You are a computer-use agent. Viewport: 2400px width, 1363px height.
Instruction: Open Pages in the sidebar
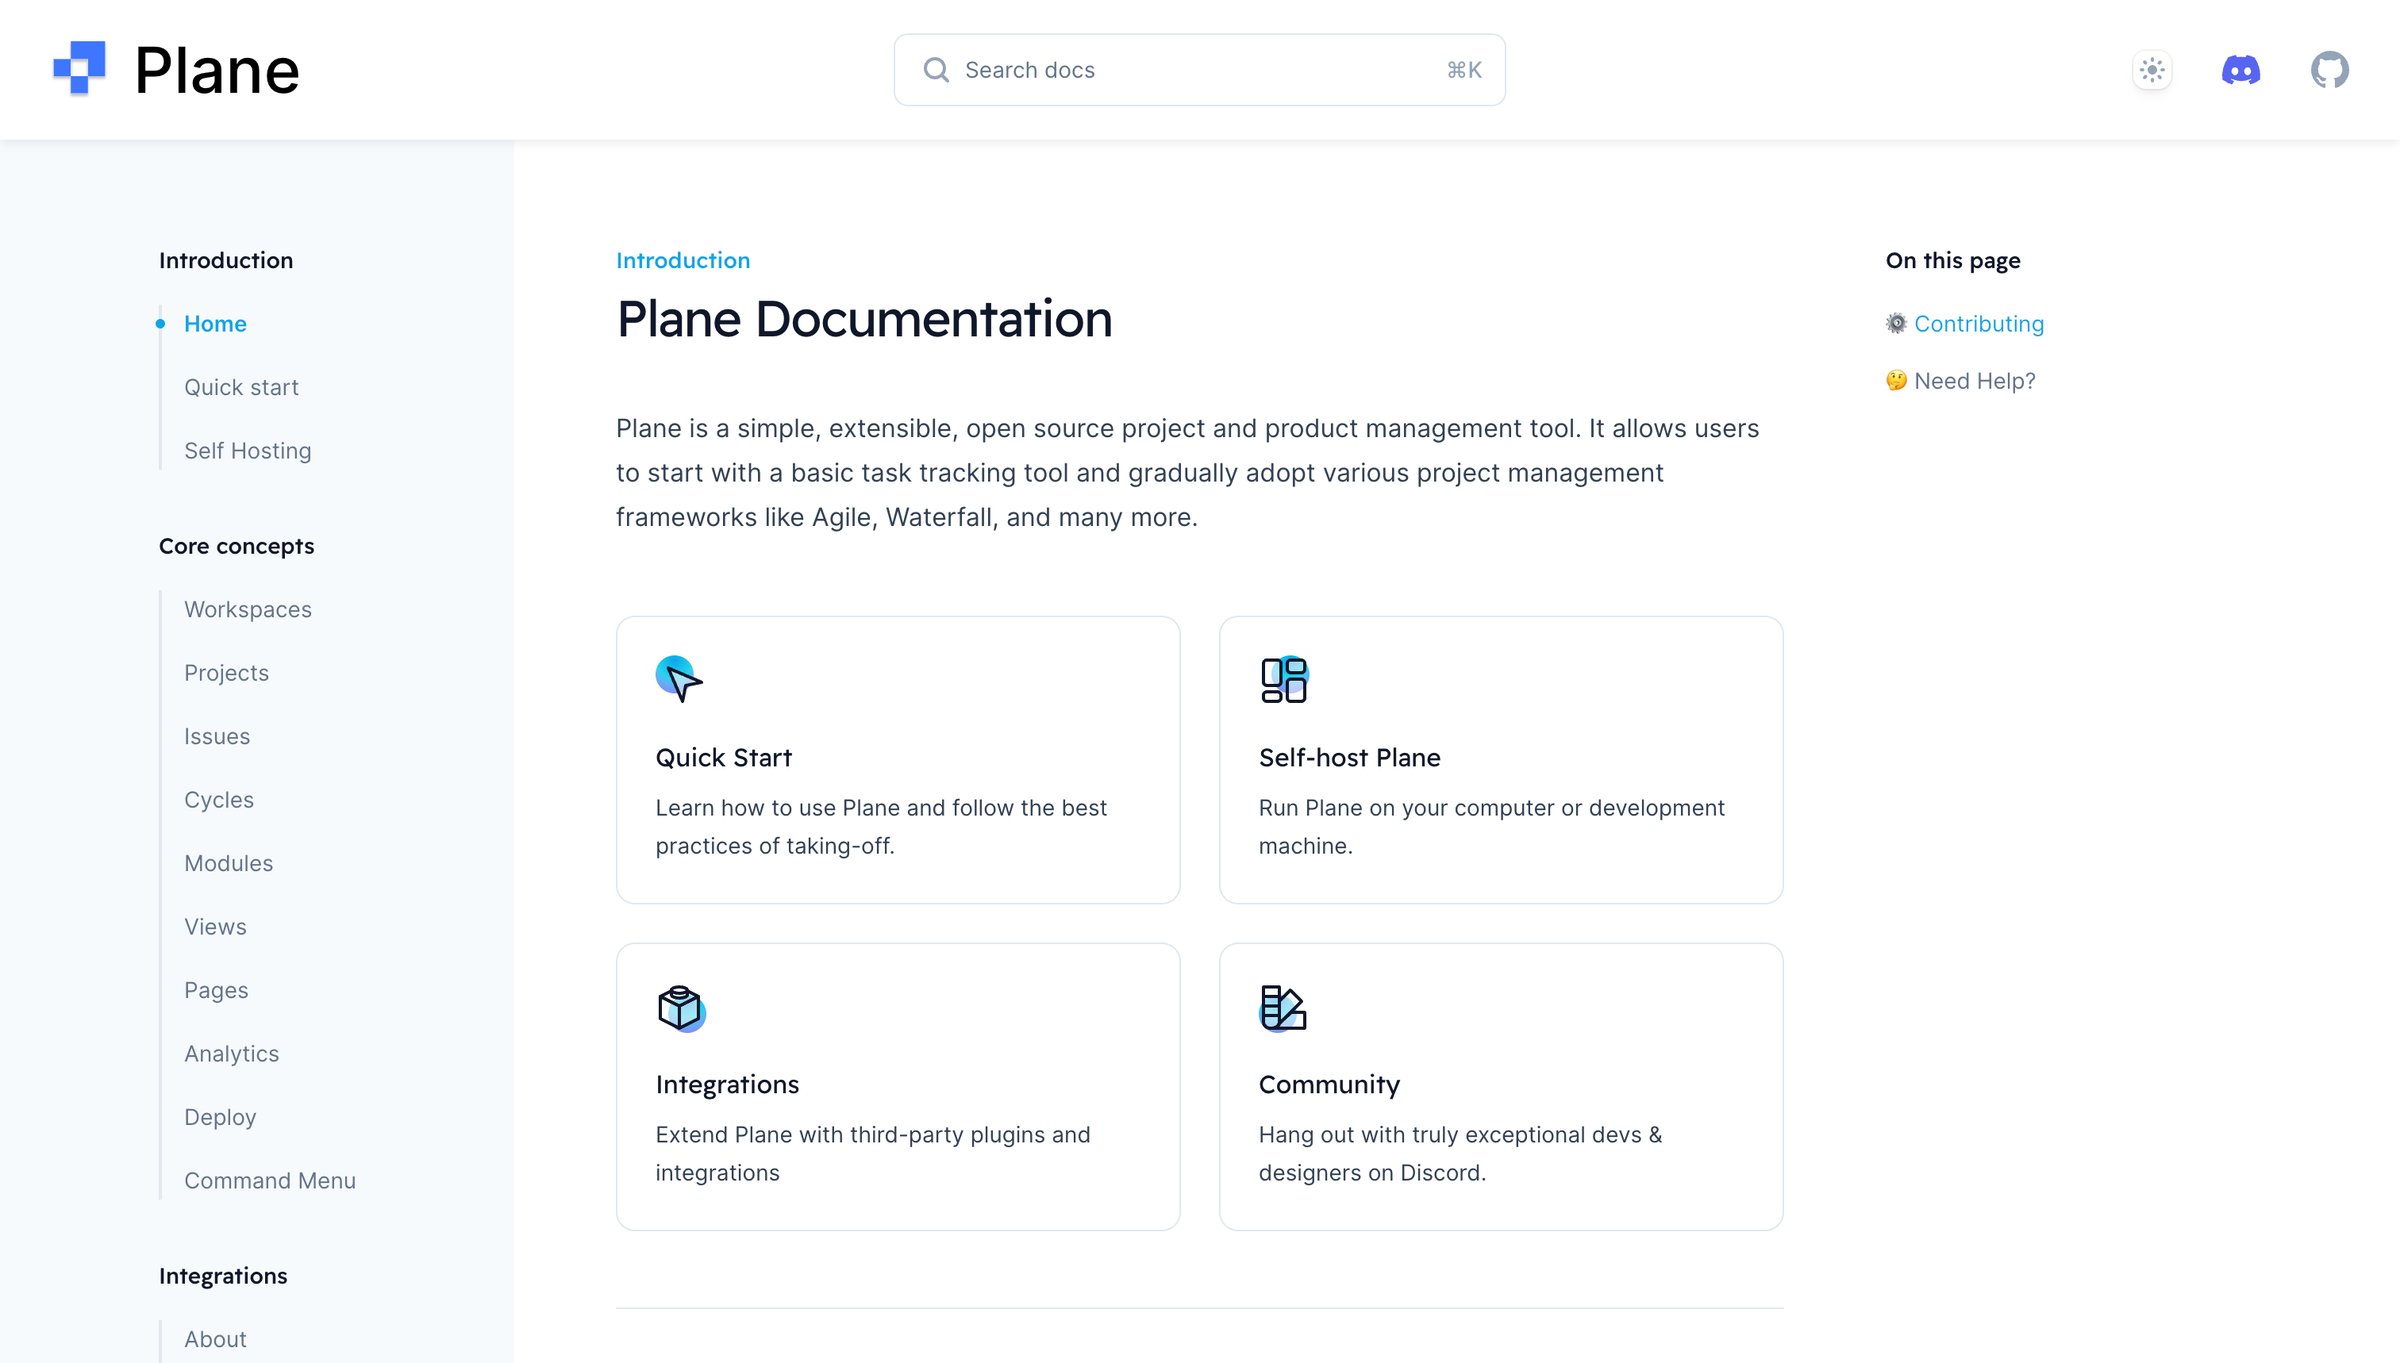click(216, 991)
